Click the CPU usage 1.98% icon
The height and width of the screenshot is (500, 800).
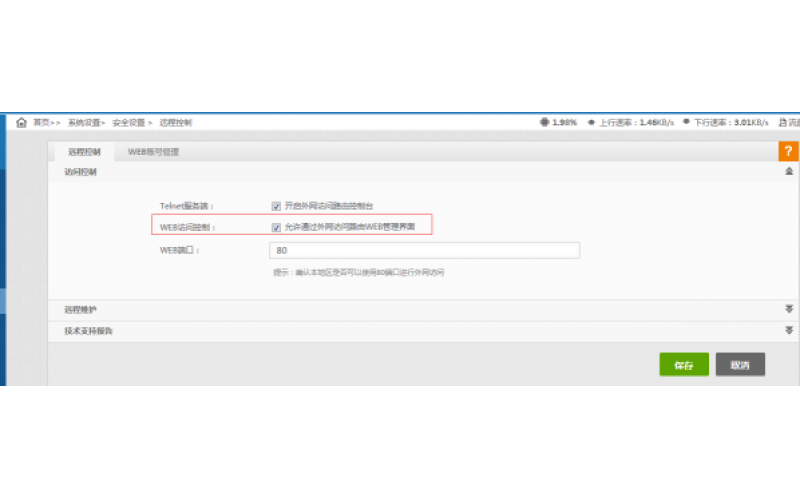[544, 122]
